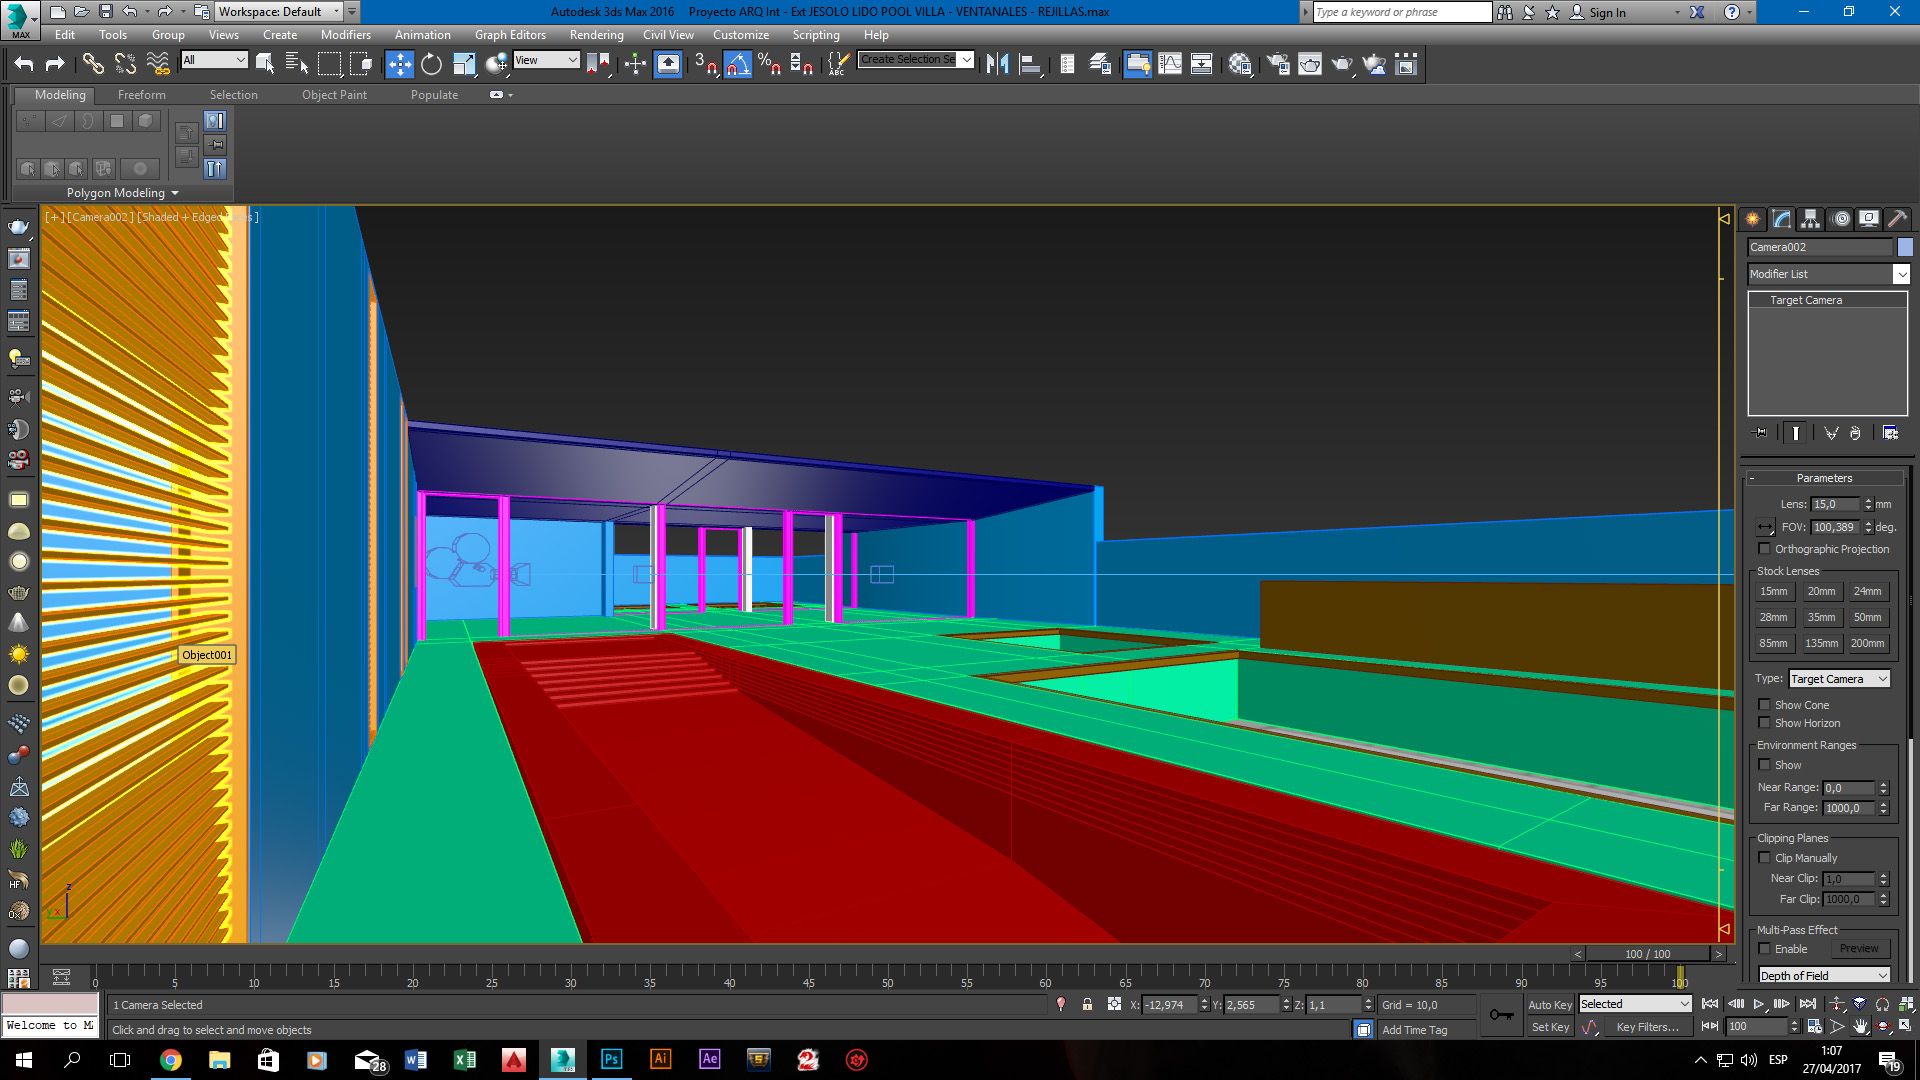Click the Snap Toggle icon
The height and width of the screenshot is (1080, 1920).
click(x=704, y=63)
